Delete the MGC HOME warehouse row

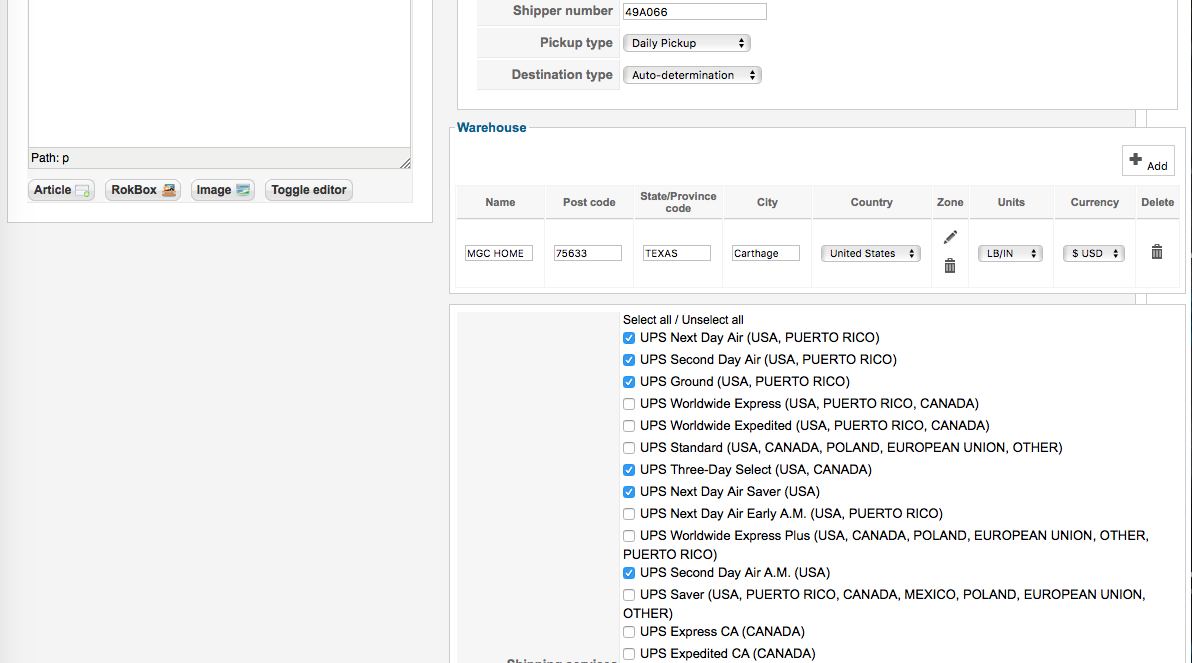[x=1156, y=252]
